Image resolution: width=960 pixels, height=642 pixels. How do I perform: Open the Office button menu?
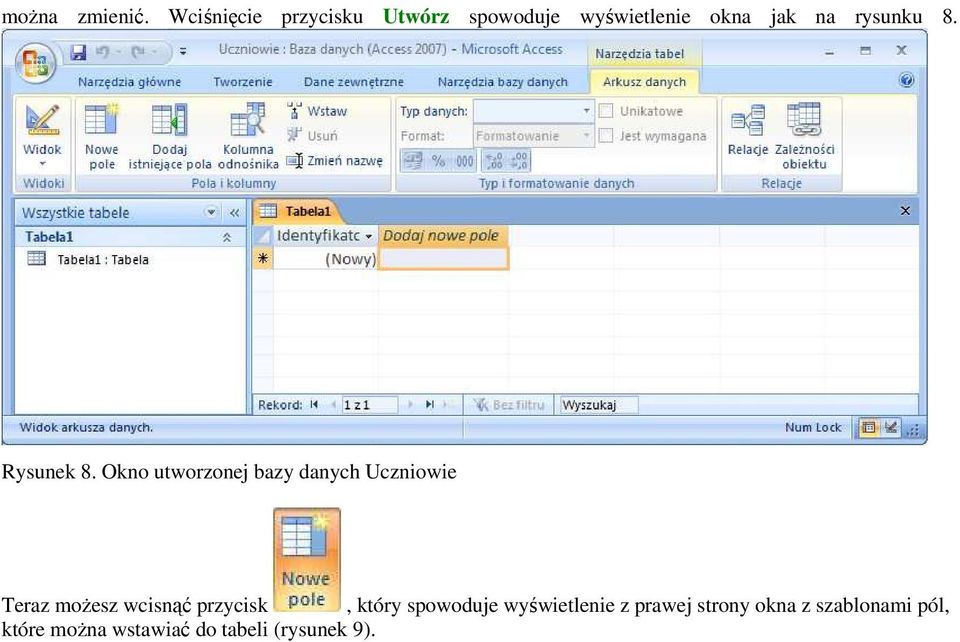pos(36,62)
